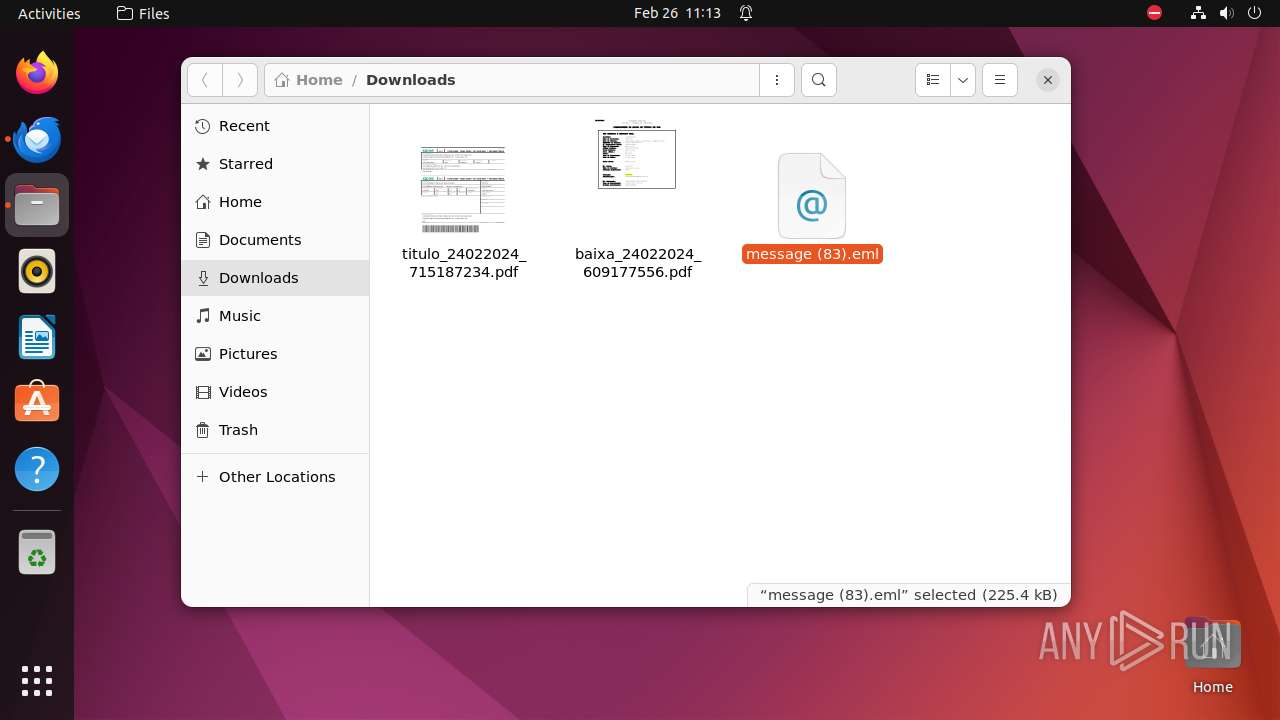Click the baixa_24022024_609177556.pdf file name
This screenshot has width=1280, height=720.
click(638, 263)
